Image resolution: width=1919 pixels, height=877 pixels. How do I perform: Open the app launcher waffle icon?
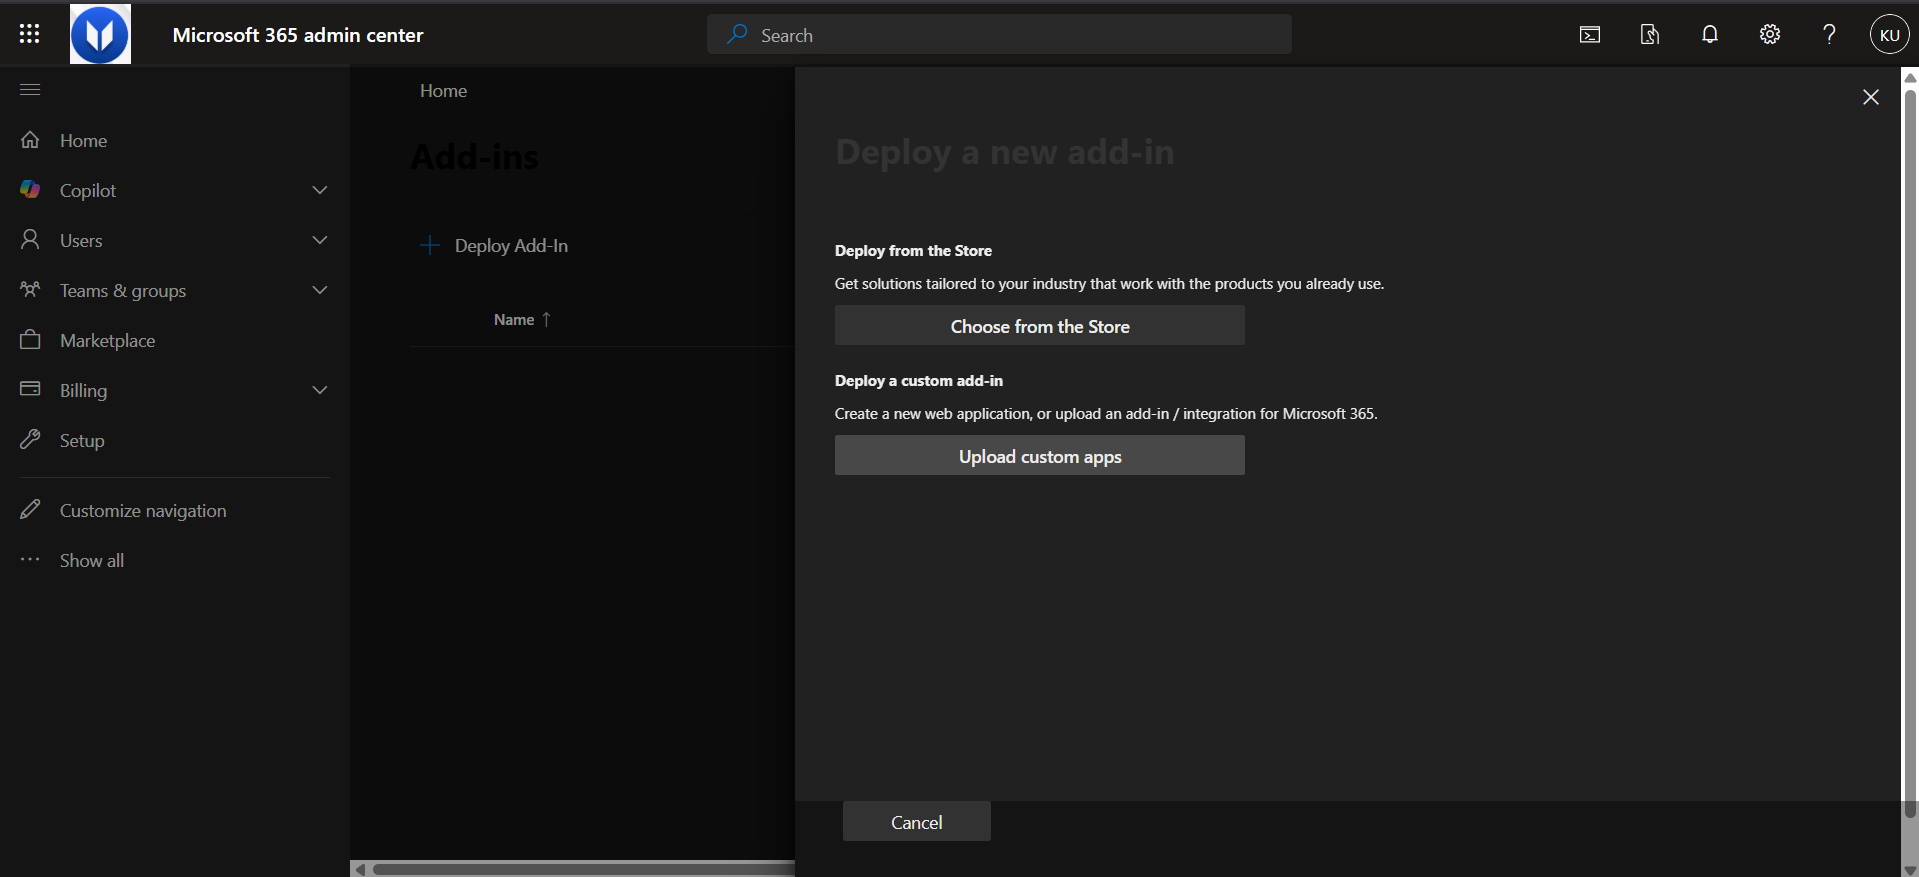pos(30,34)
